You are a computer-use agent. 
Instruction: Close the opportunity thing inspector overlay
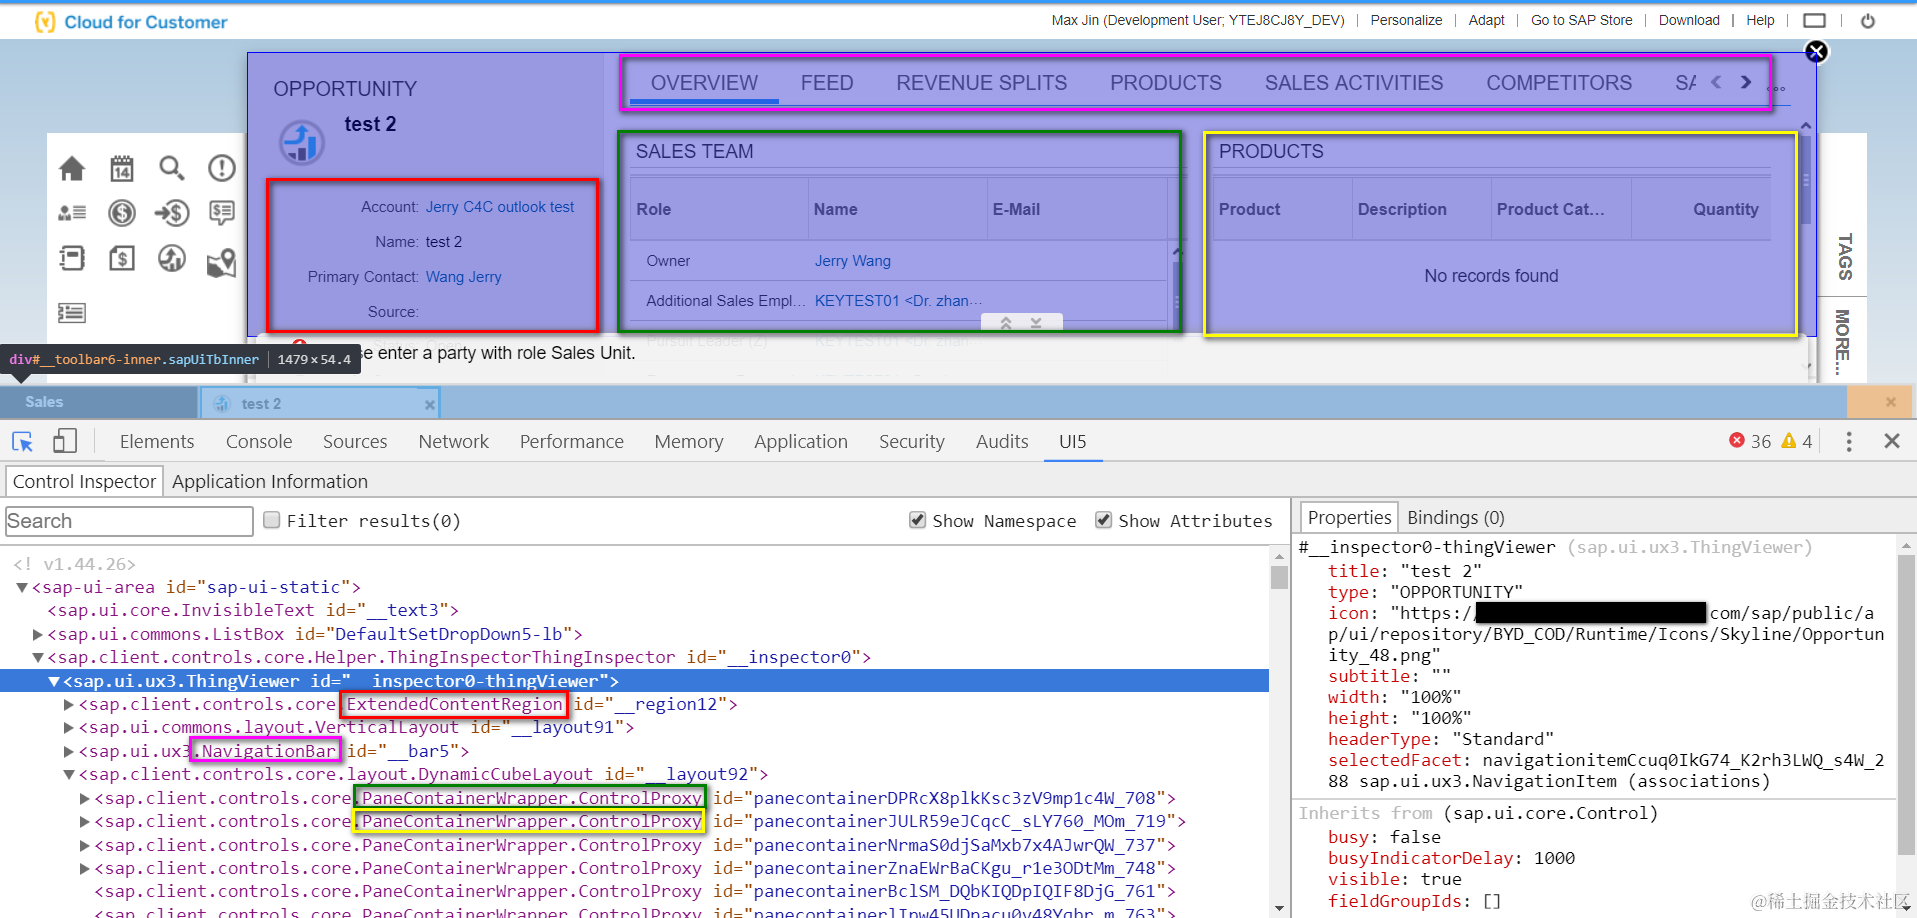(1816, 52)
